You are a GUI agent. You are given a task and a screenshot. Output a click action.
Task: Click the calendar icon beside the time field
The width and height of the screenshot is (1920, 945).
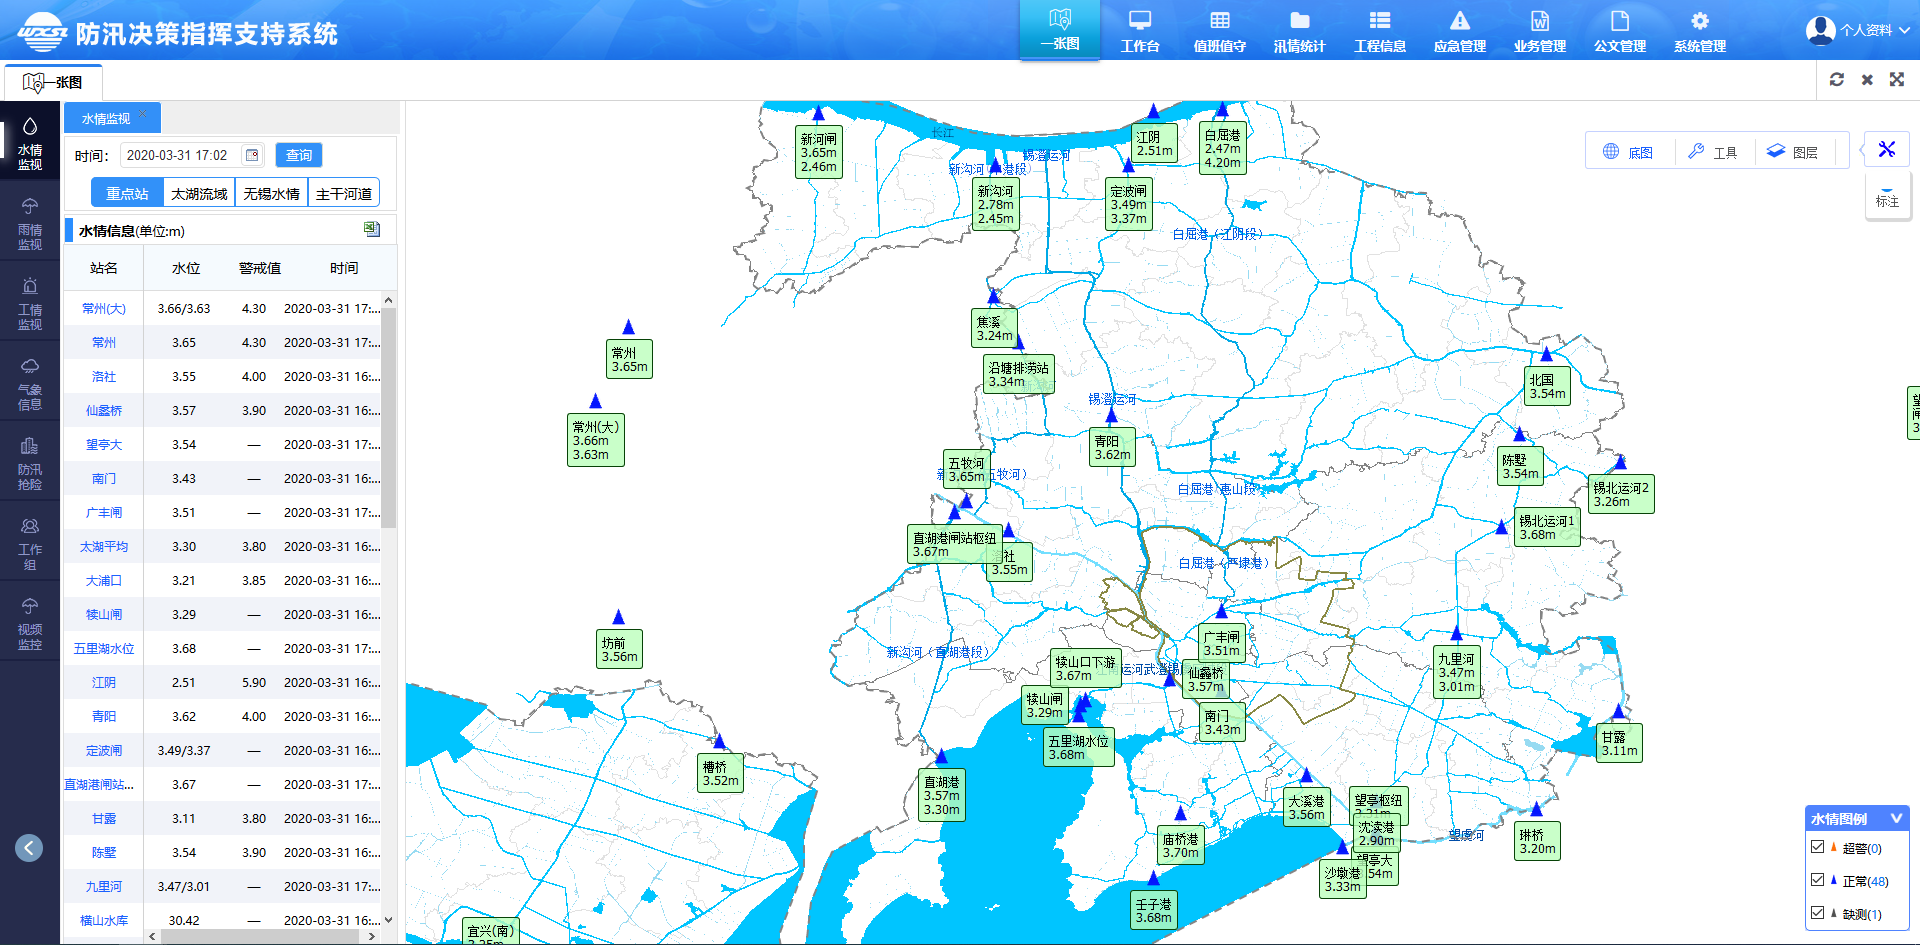coord(252,155)
